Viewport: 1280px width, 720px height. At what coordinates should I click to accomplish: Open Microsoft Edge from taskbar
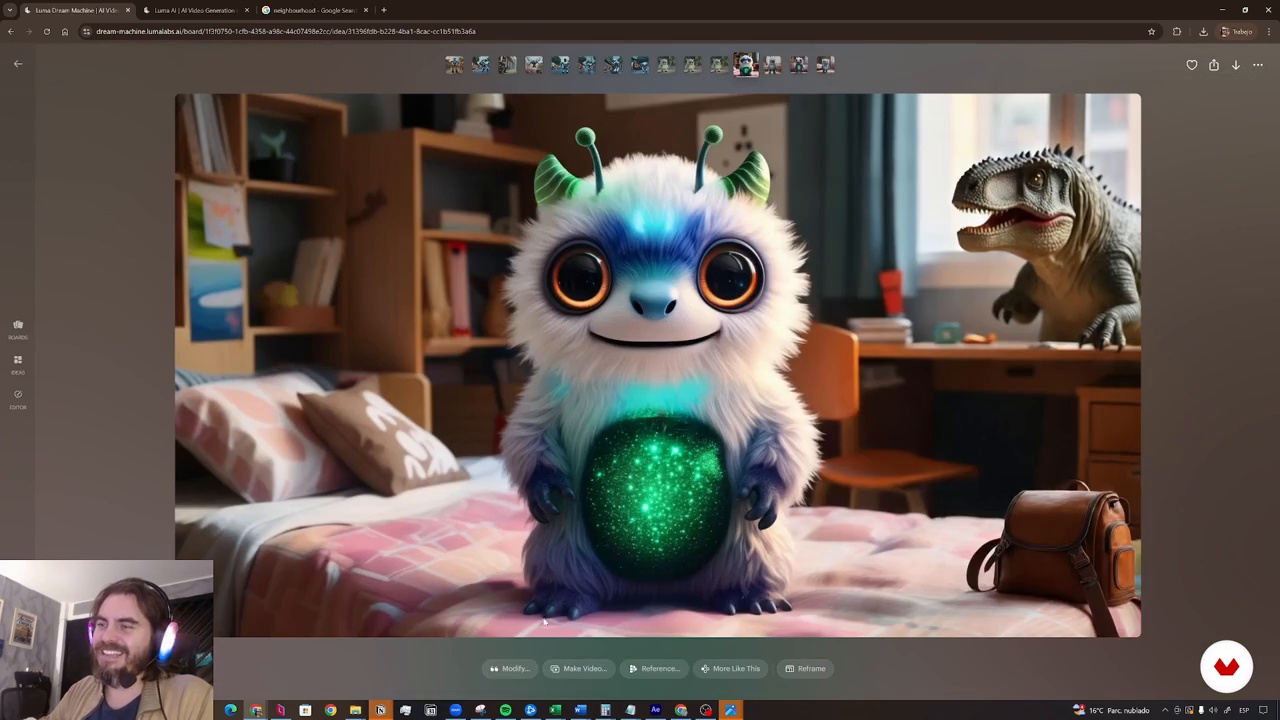click(x=230, y=710)
